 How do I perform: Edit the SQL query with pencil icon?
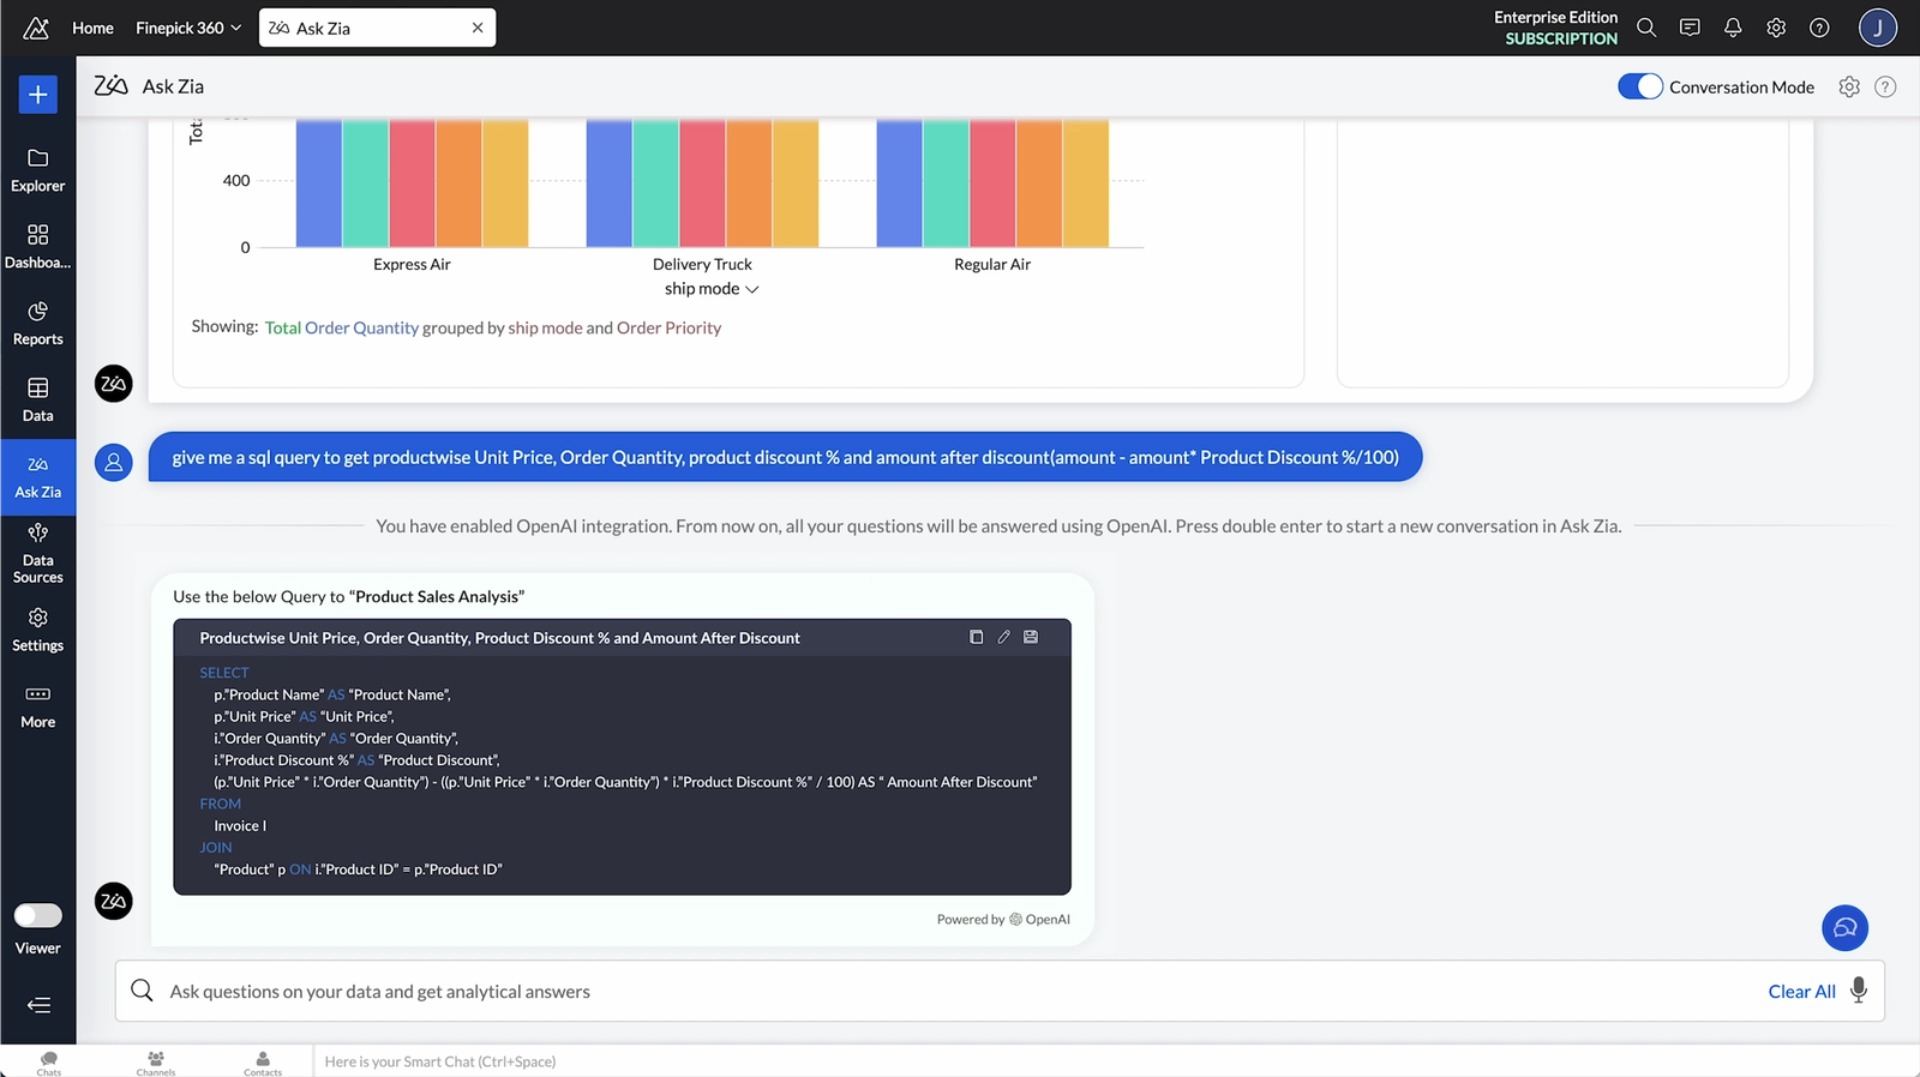coord(1003,637)
